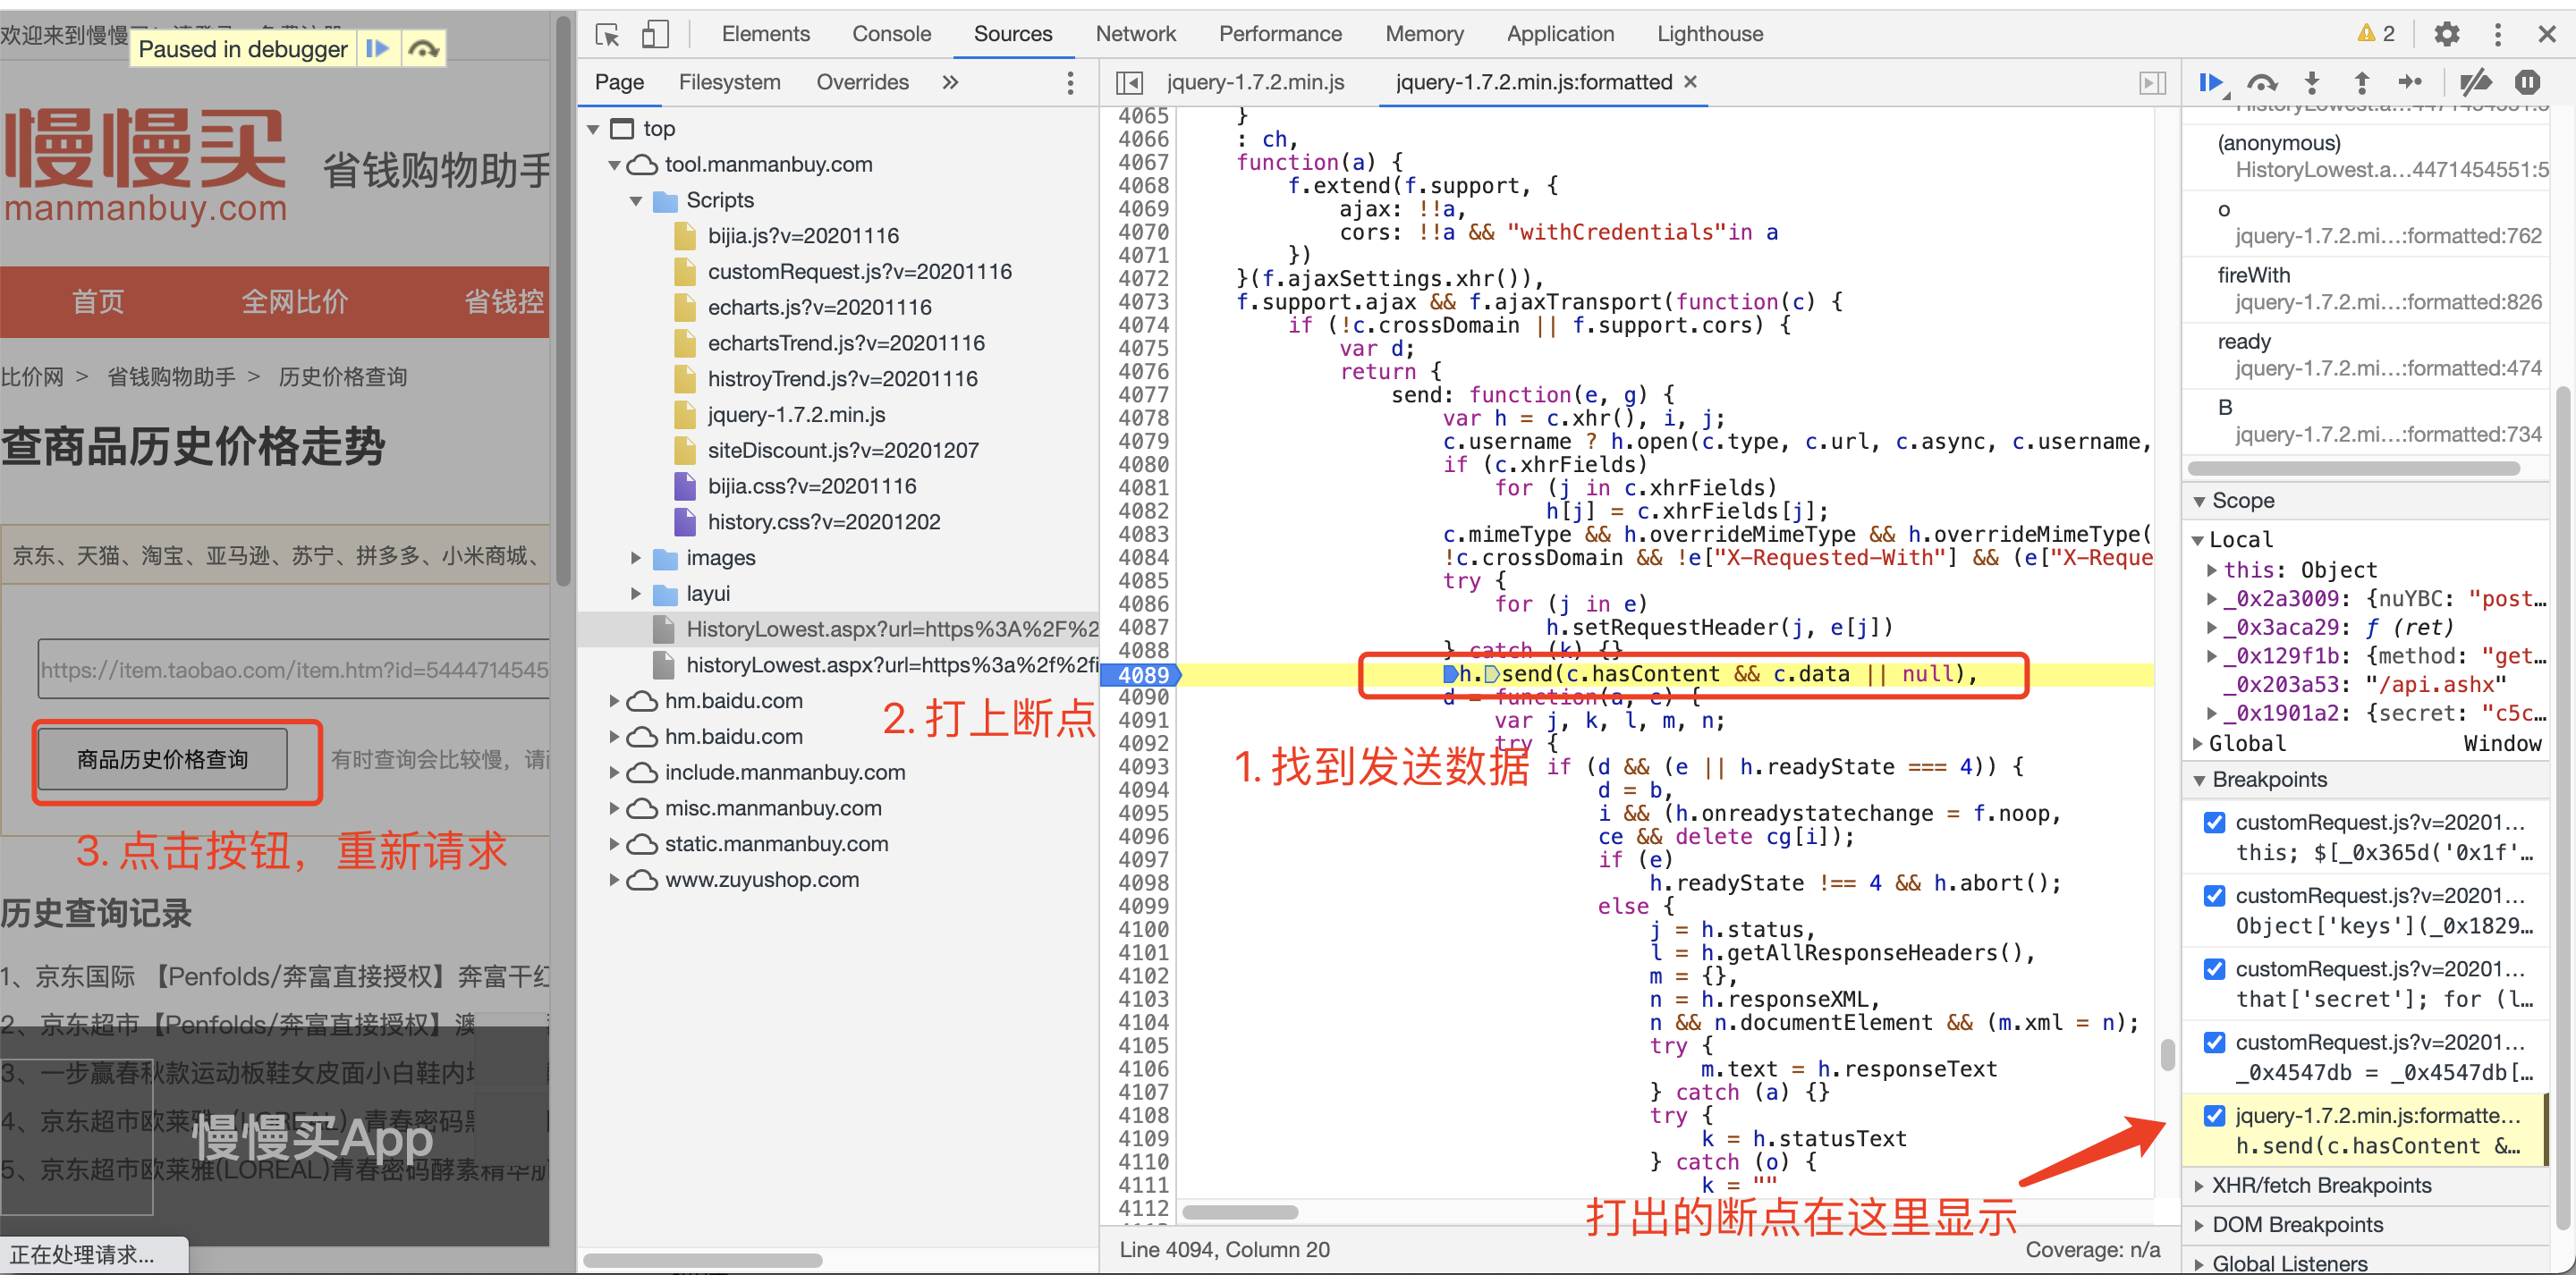Toggle Pause on exceptions icon
This screenshot has height=1275, width=2576.
pyautogui.click(x=2527, y=83)
